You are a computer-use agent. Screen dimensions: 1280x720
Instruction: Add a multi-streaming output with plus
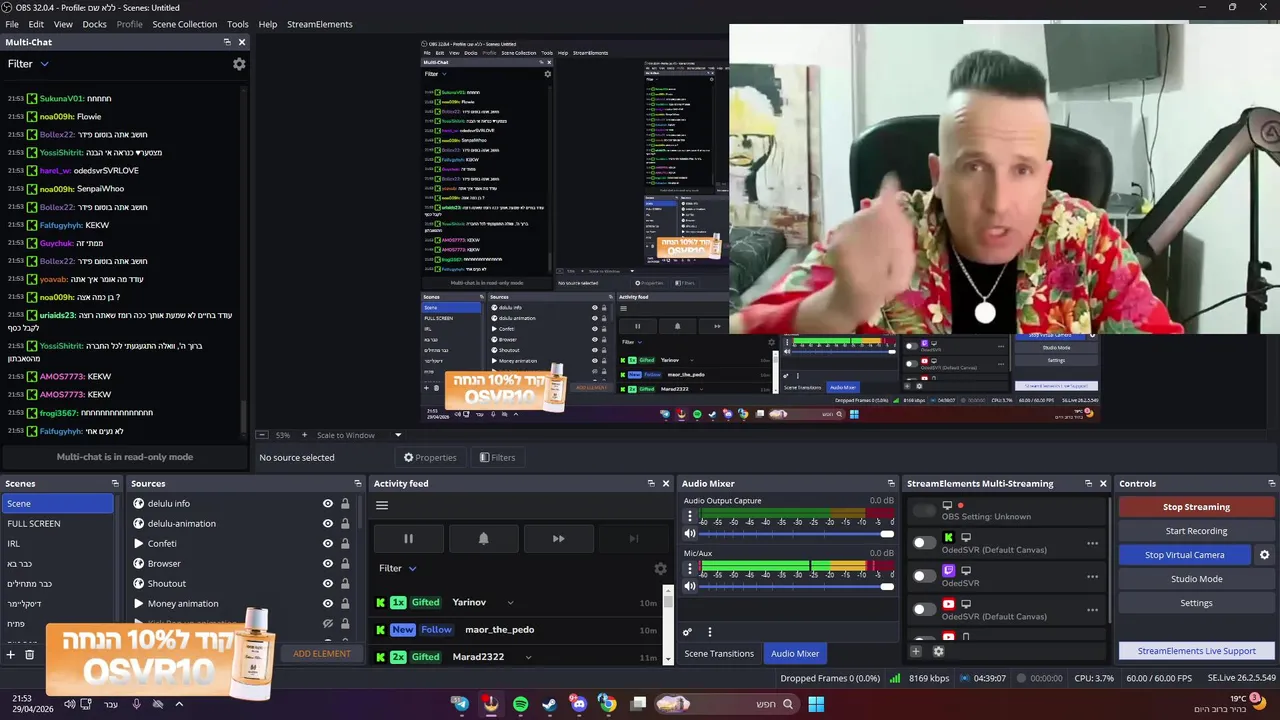(915, 652)
